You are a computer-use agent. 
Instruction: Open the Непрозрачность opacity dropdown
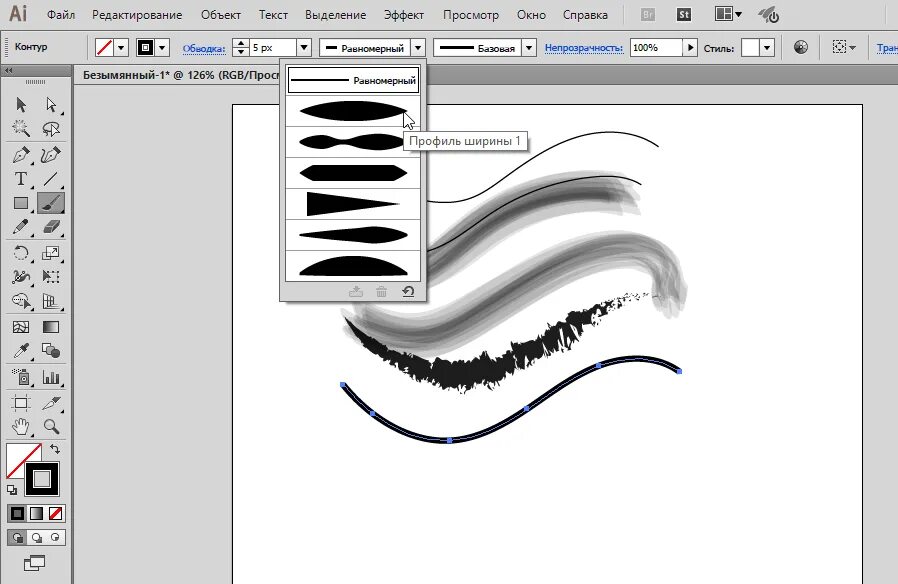tap(690, 47)
